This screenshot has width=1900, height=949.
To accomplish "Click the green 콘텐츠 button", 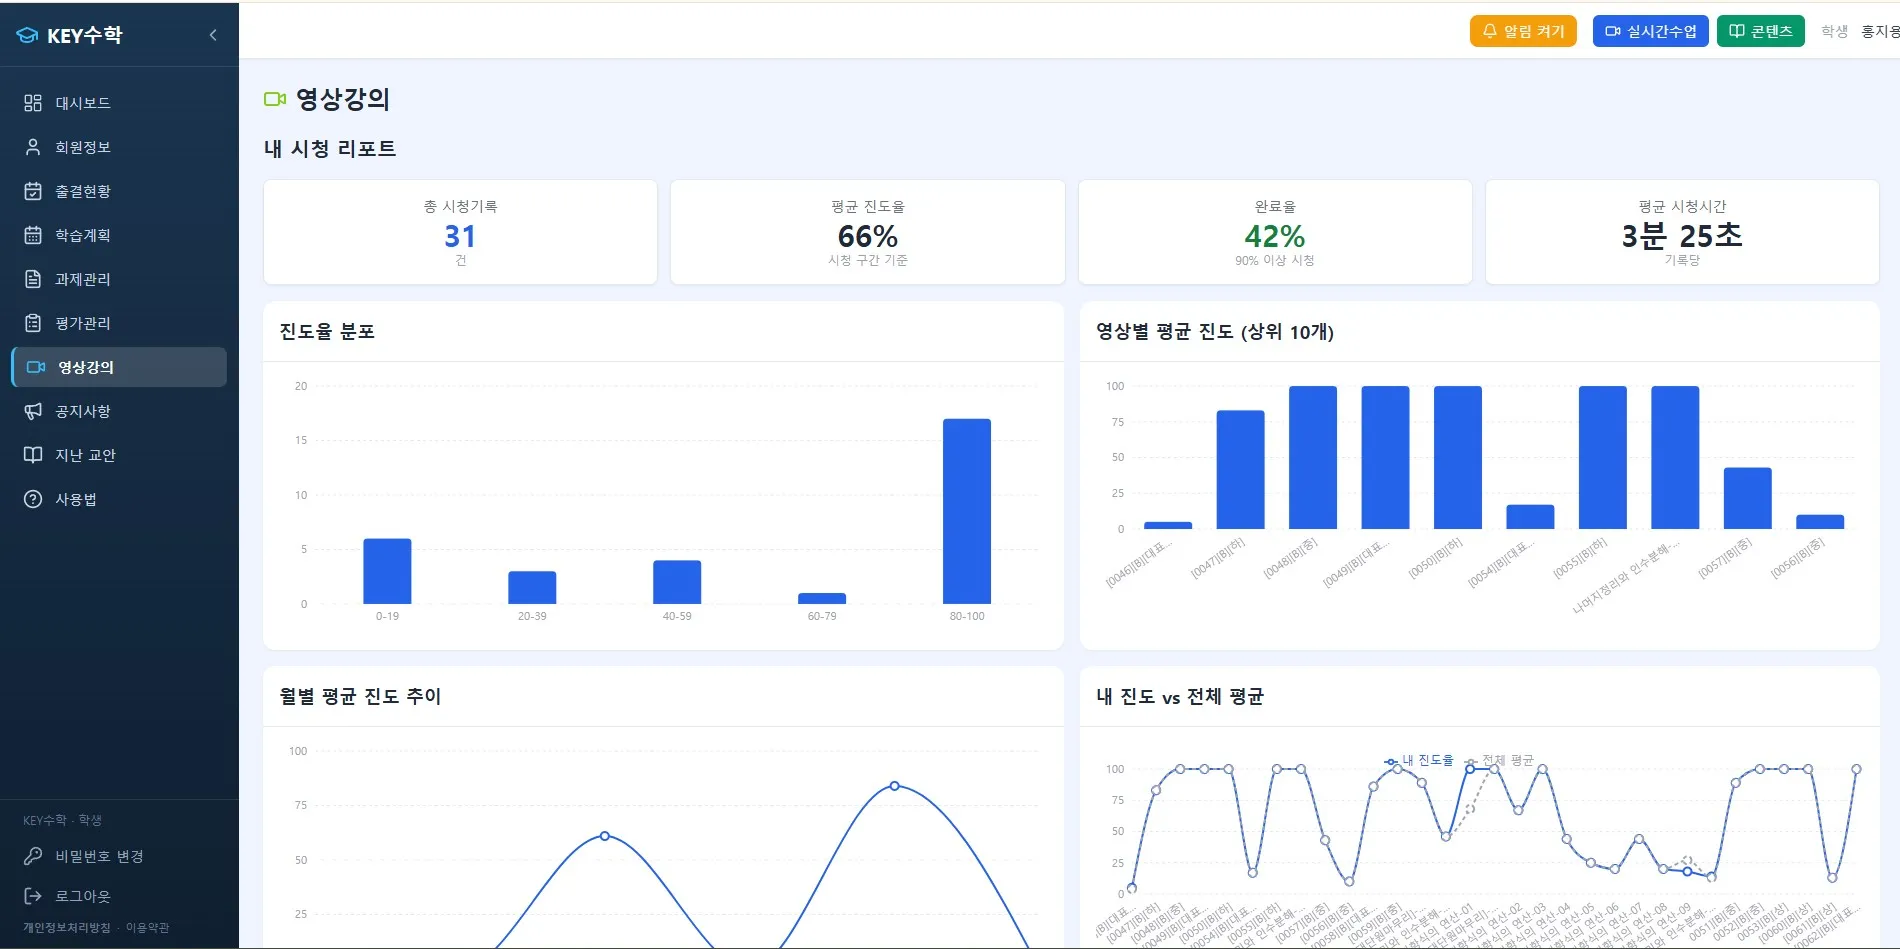I will pos(1760,31).
